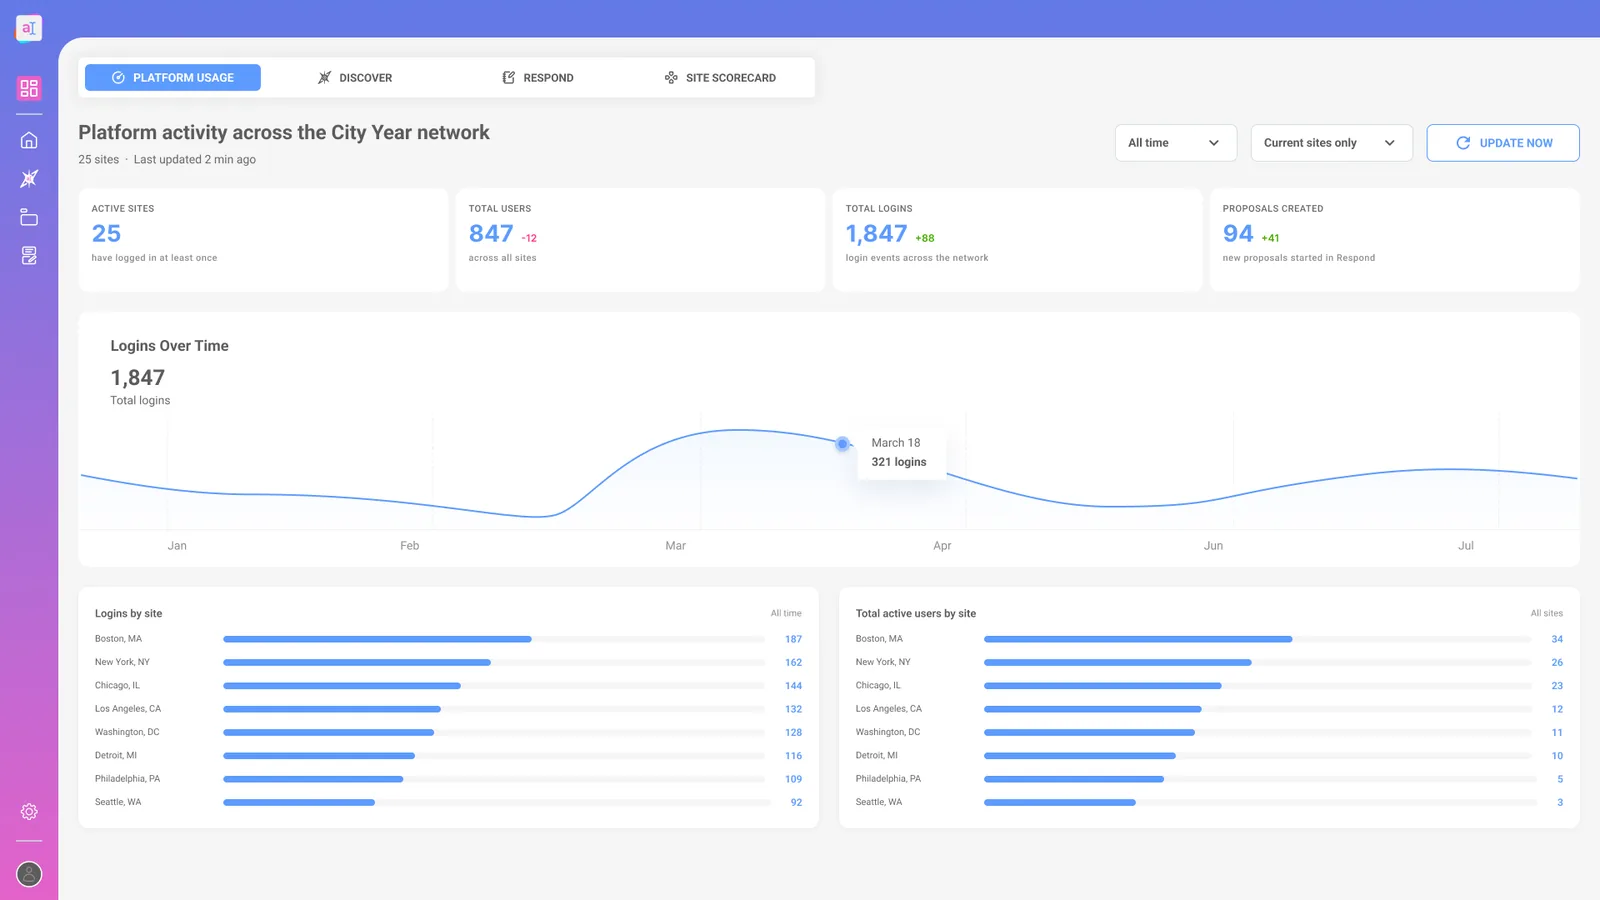The height and width of the screenshot is (900, 1600).
Task: Open settings gear icon in sidebar
Action: pos(29,811)
